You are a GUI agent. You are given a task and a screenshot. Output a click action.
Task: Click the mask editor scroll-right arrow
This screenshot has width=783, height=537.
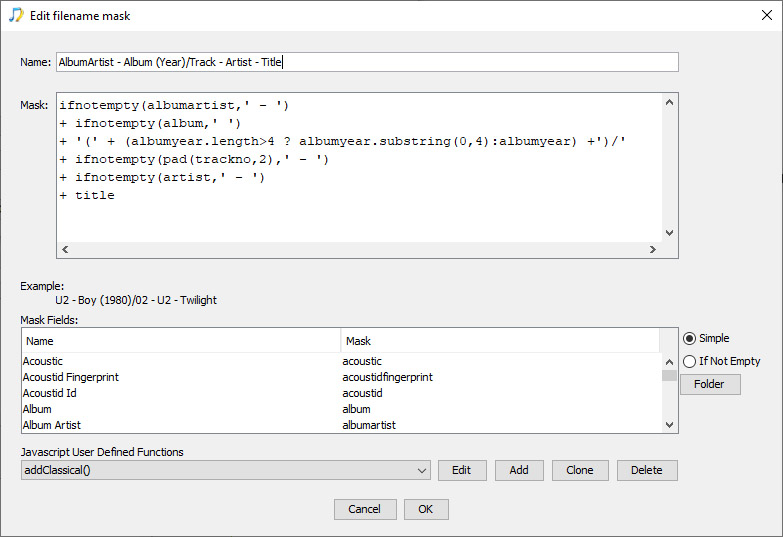[653, 249]
